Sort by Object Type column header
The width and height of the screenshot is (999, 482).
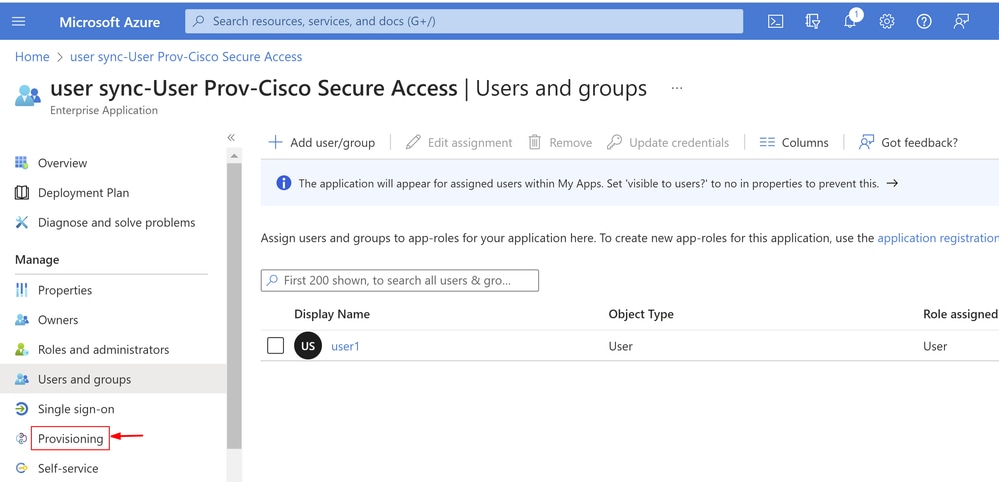click(x=641, y=314)
